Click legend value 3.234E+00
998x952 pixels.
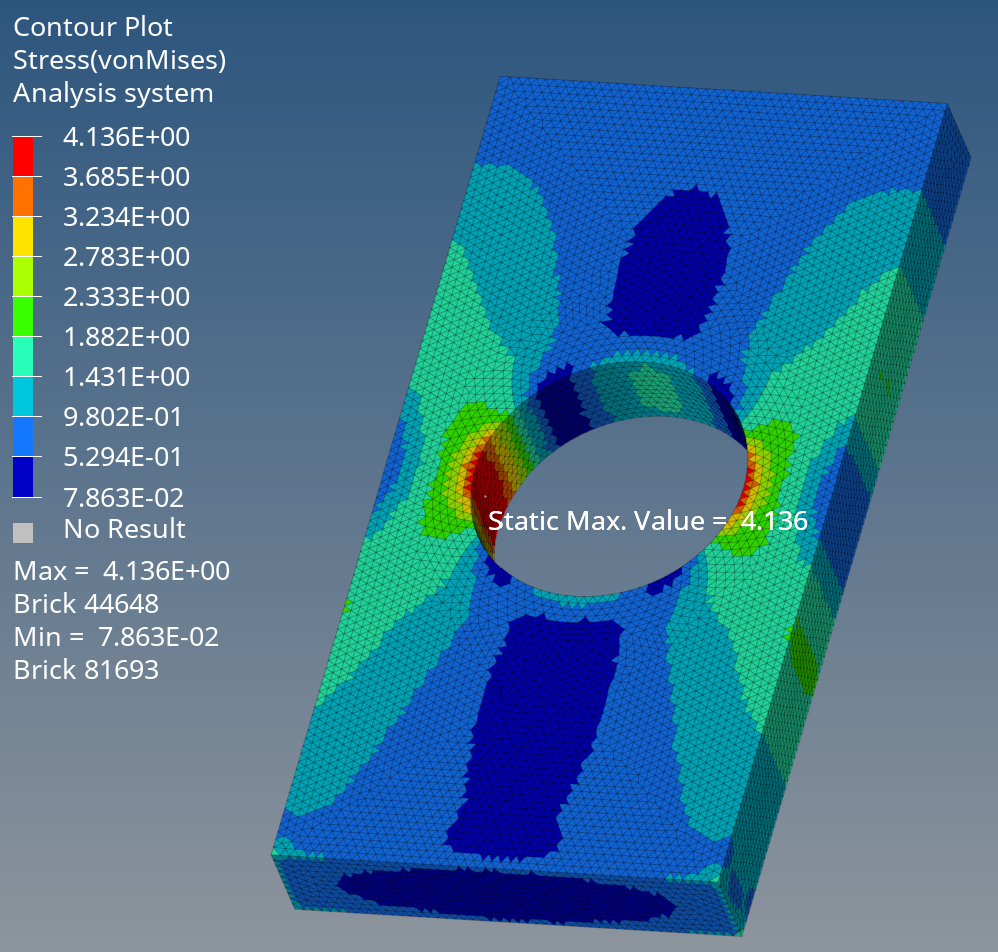127,217
